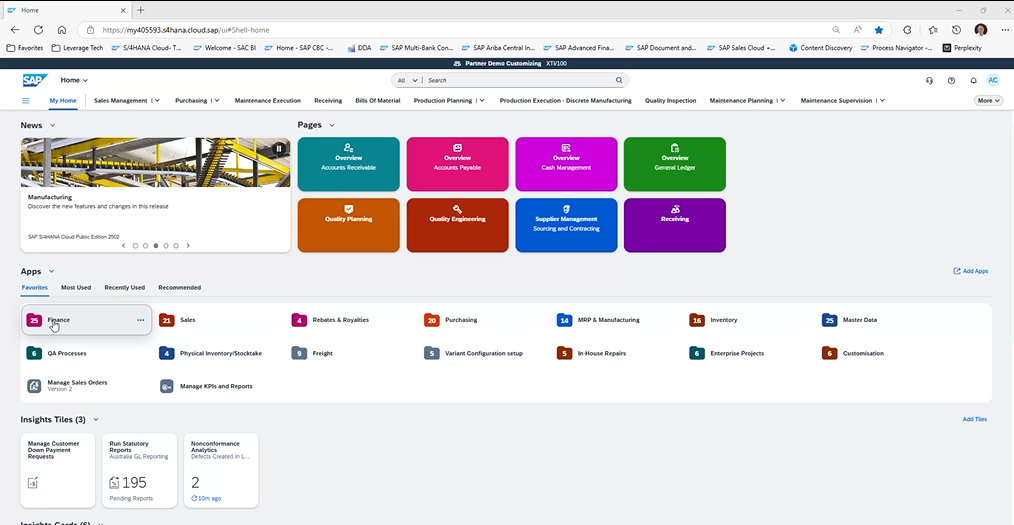Viewport: 1014px width, 525px height.
Task: Select the Favorites apps tab
Action: (x=34, y=288)
